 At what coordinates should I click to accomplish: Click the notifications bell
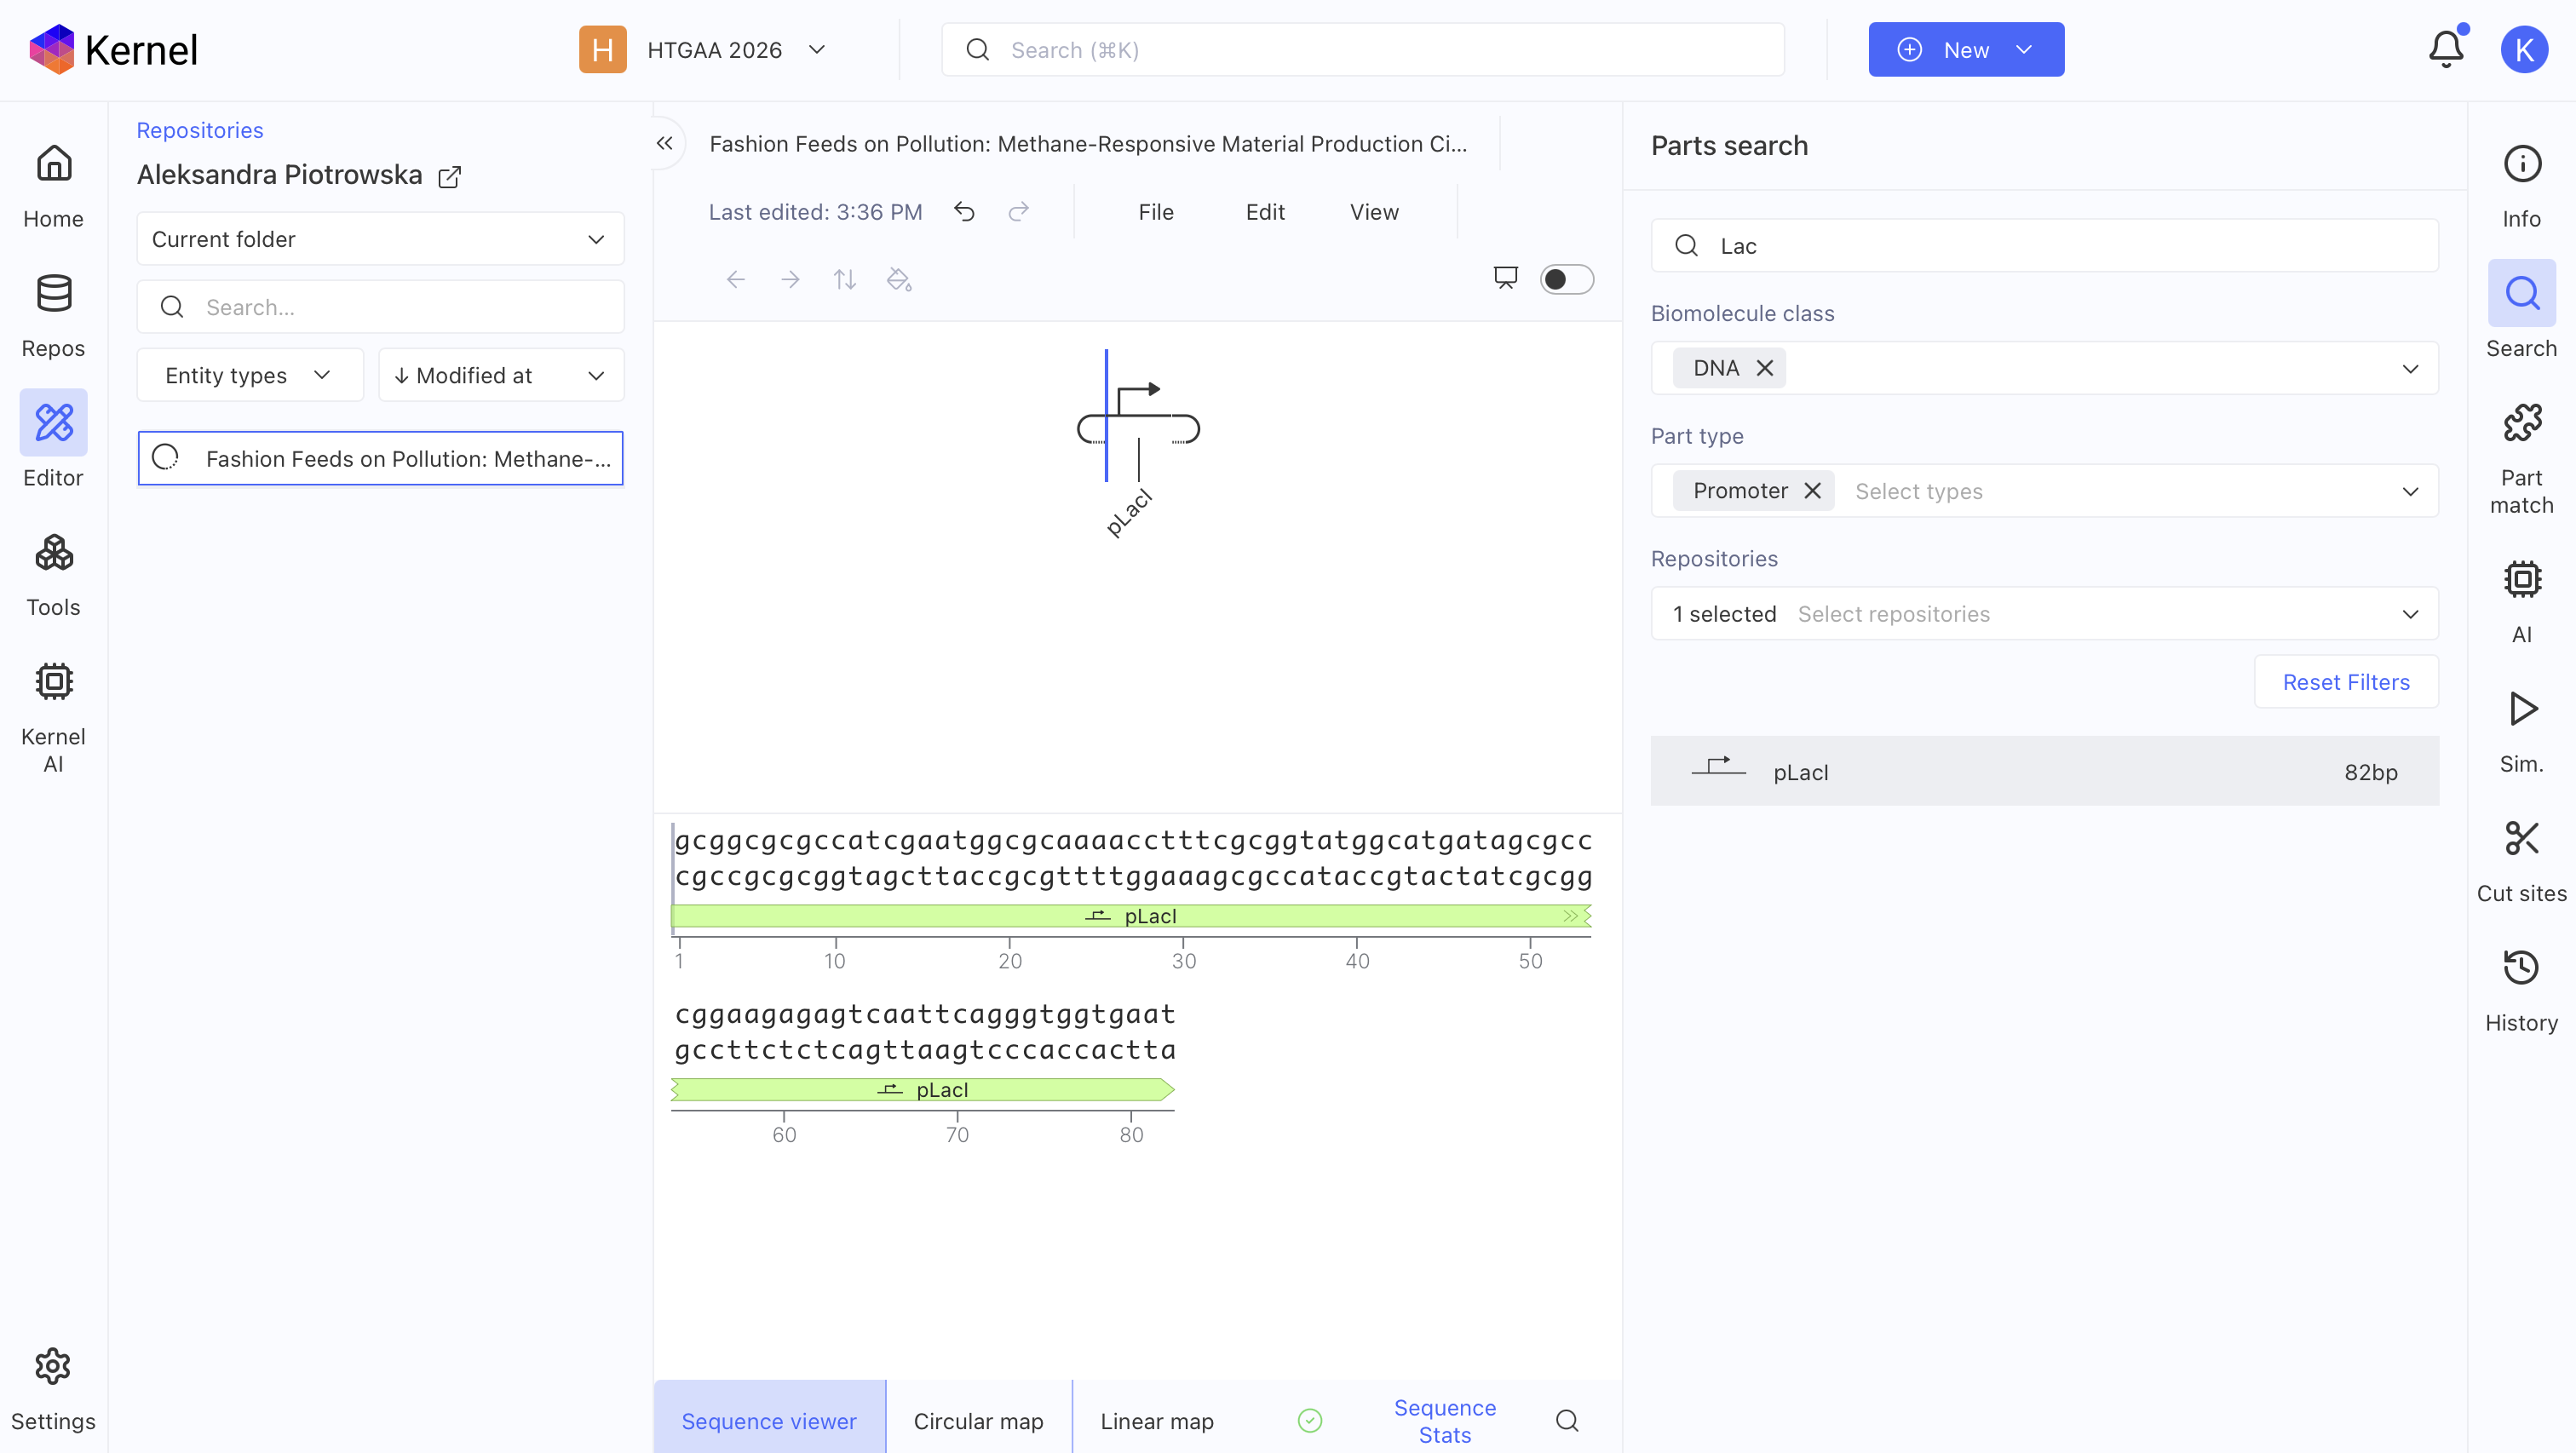(2446, 49)
